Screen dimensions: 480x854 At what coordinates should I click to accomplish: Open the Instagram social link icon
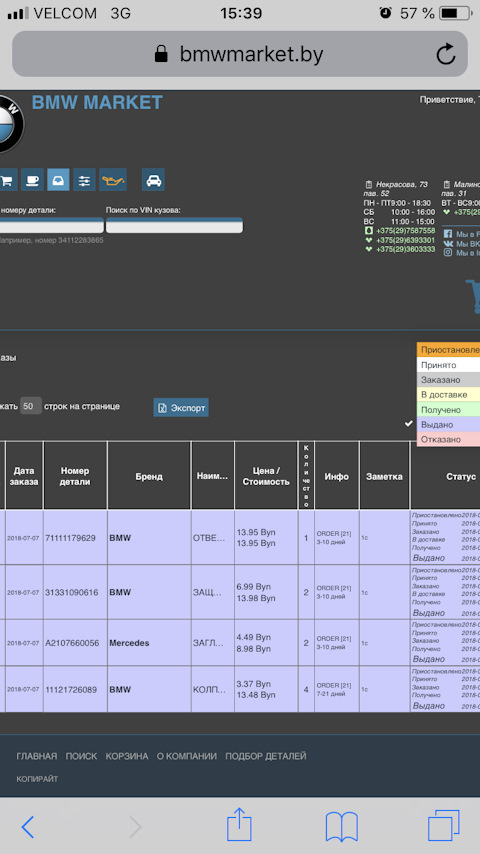pos(448,253)
